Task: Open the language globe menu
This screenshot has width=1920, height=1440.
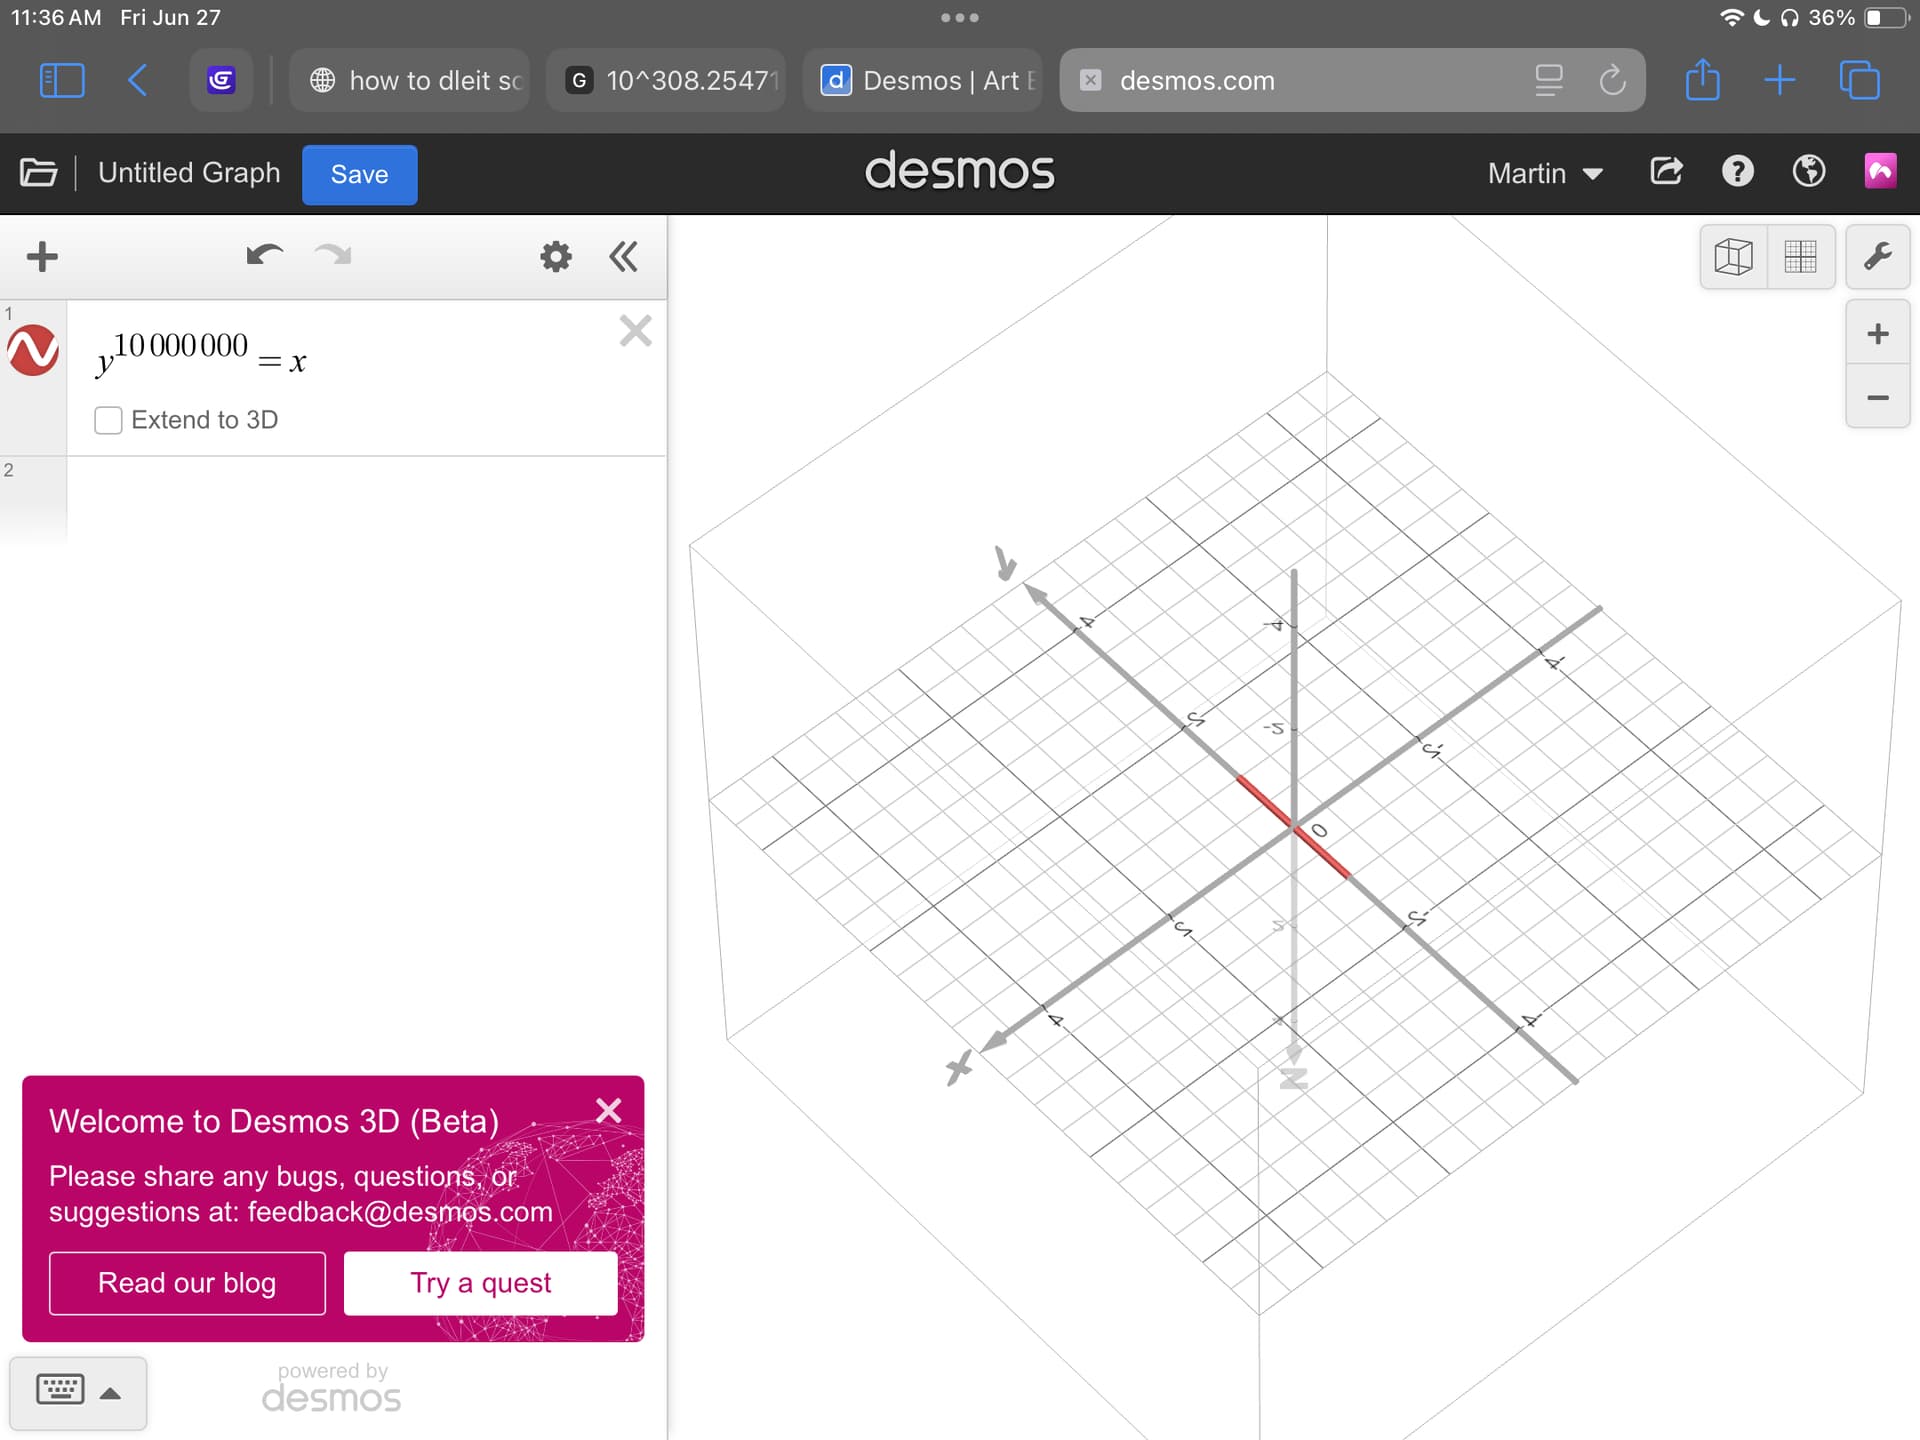Action: tap(1808, 172)
